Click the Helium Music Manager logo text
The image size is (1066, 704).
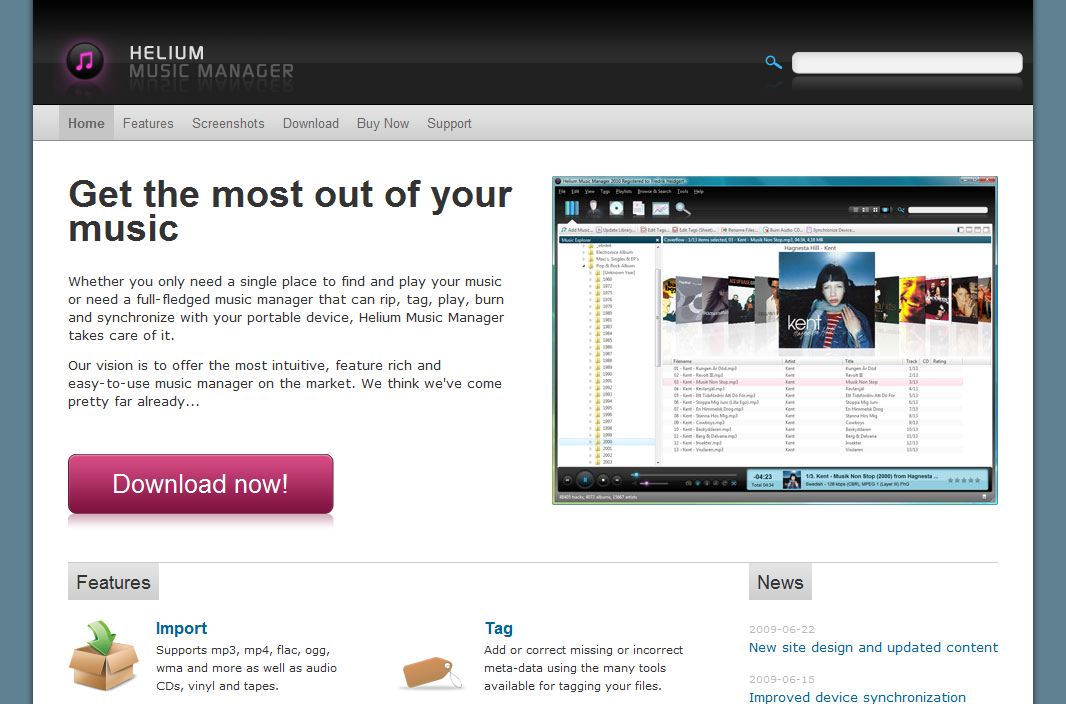click(x=211, y=62)
